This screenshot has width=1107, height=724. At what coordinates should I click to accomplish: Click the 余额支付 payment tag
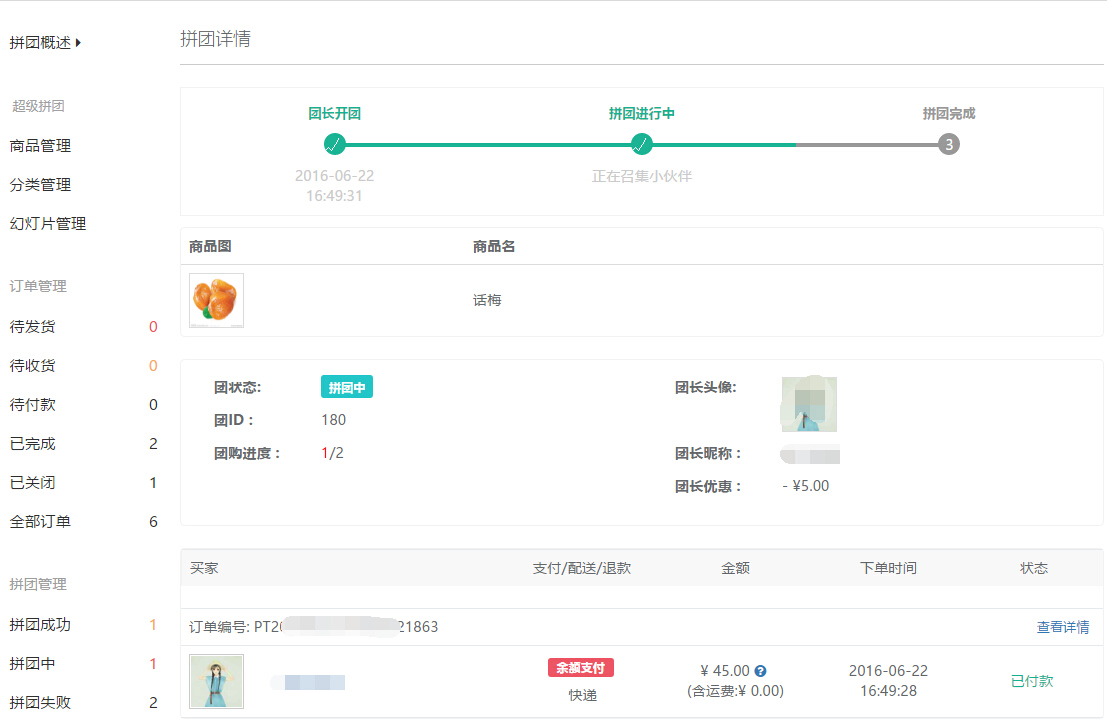pyautogui.click(x=580, y=668)
